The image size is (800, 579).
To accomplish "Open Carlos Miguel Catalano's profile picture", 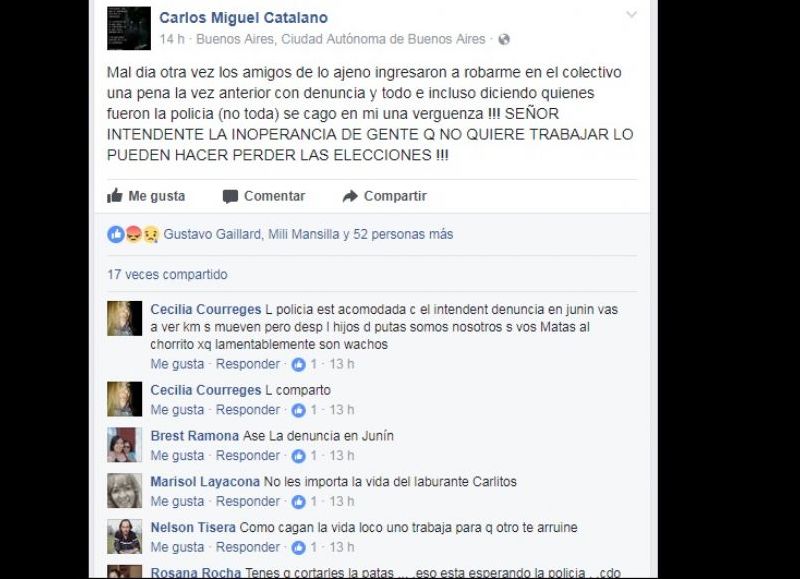I will coord(129,28).
